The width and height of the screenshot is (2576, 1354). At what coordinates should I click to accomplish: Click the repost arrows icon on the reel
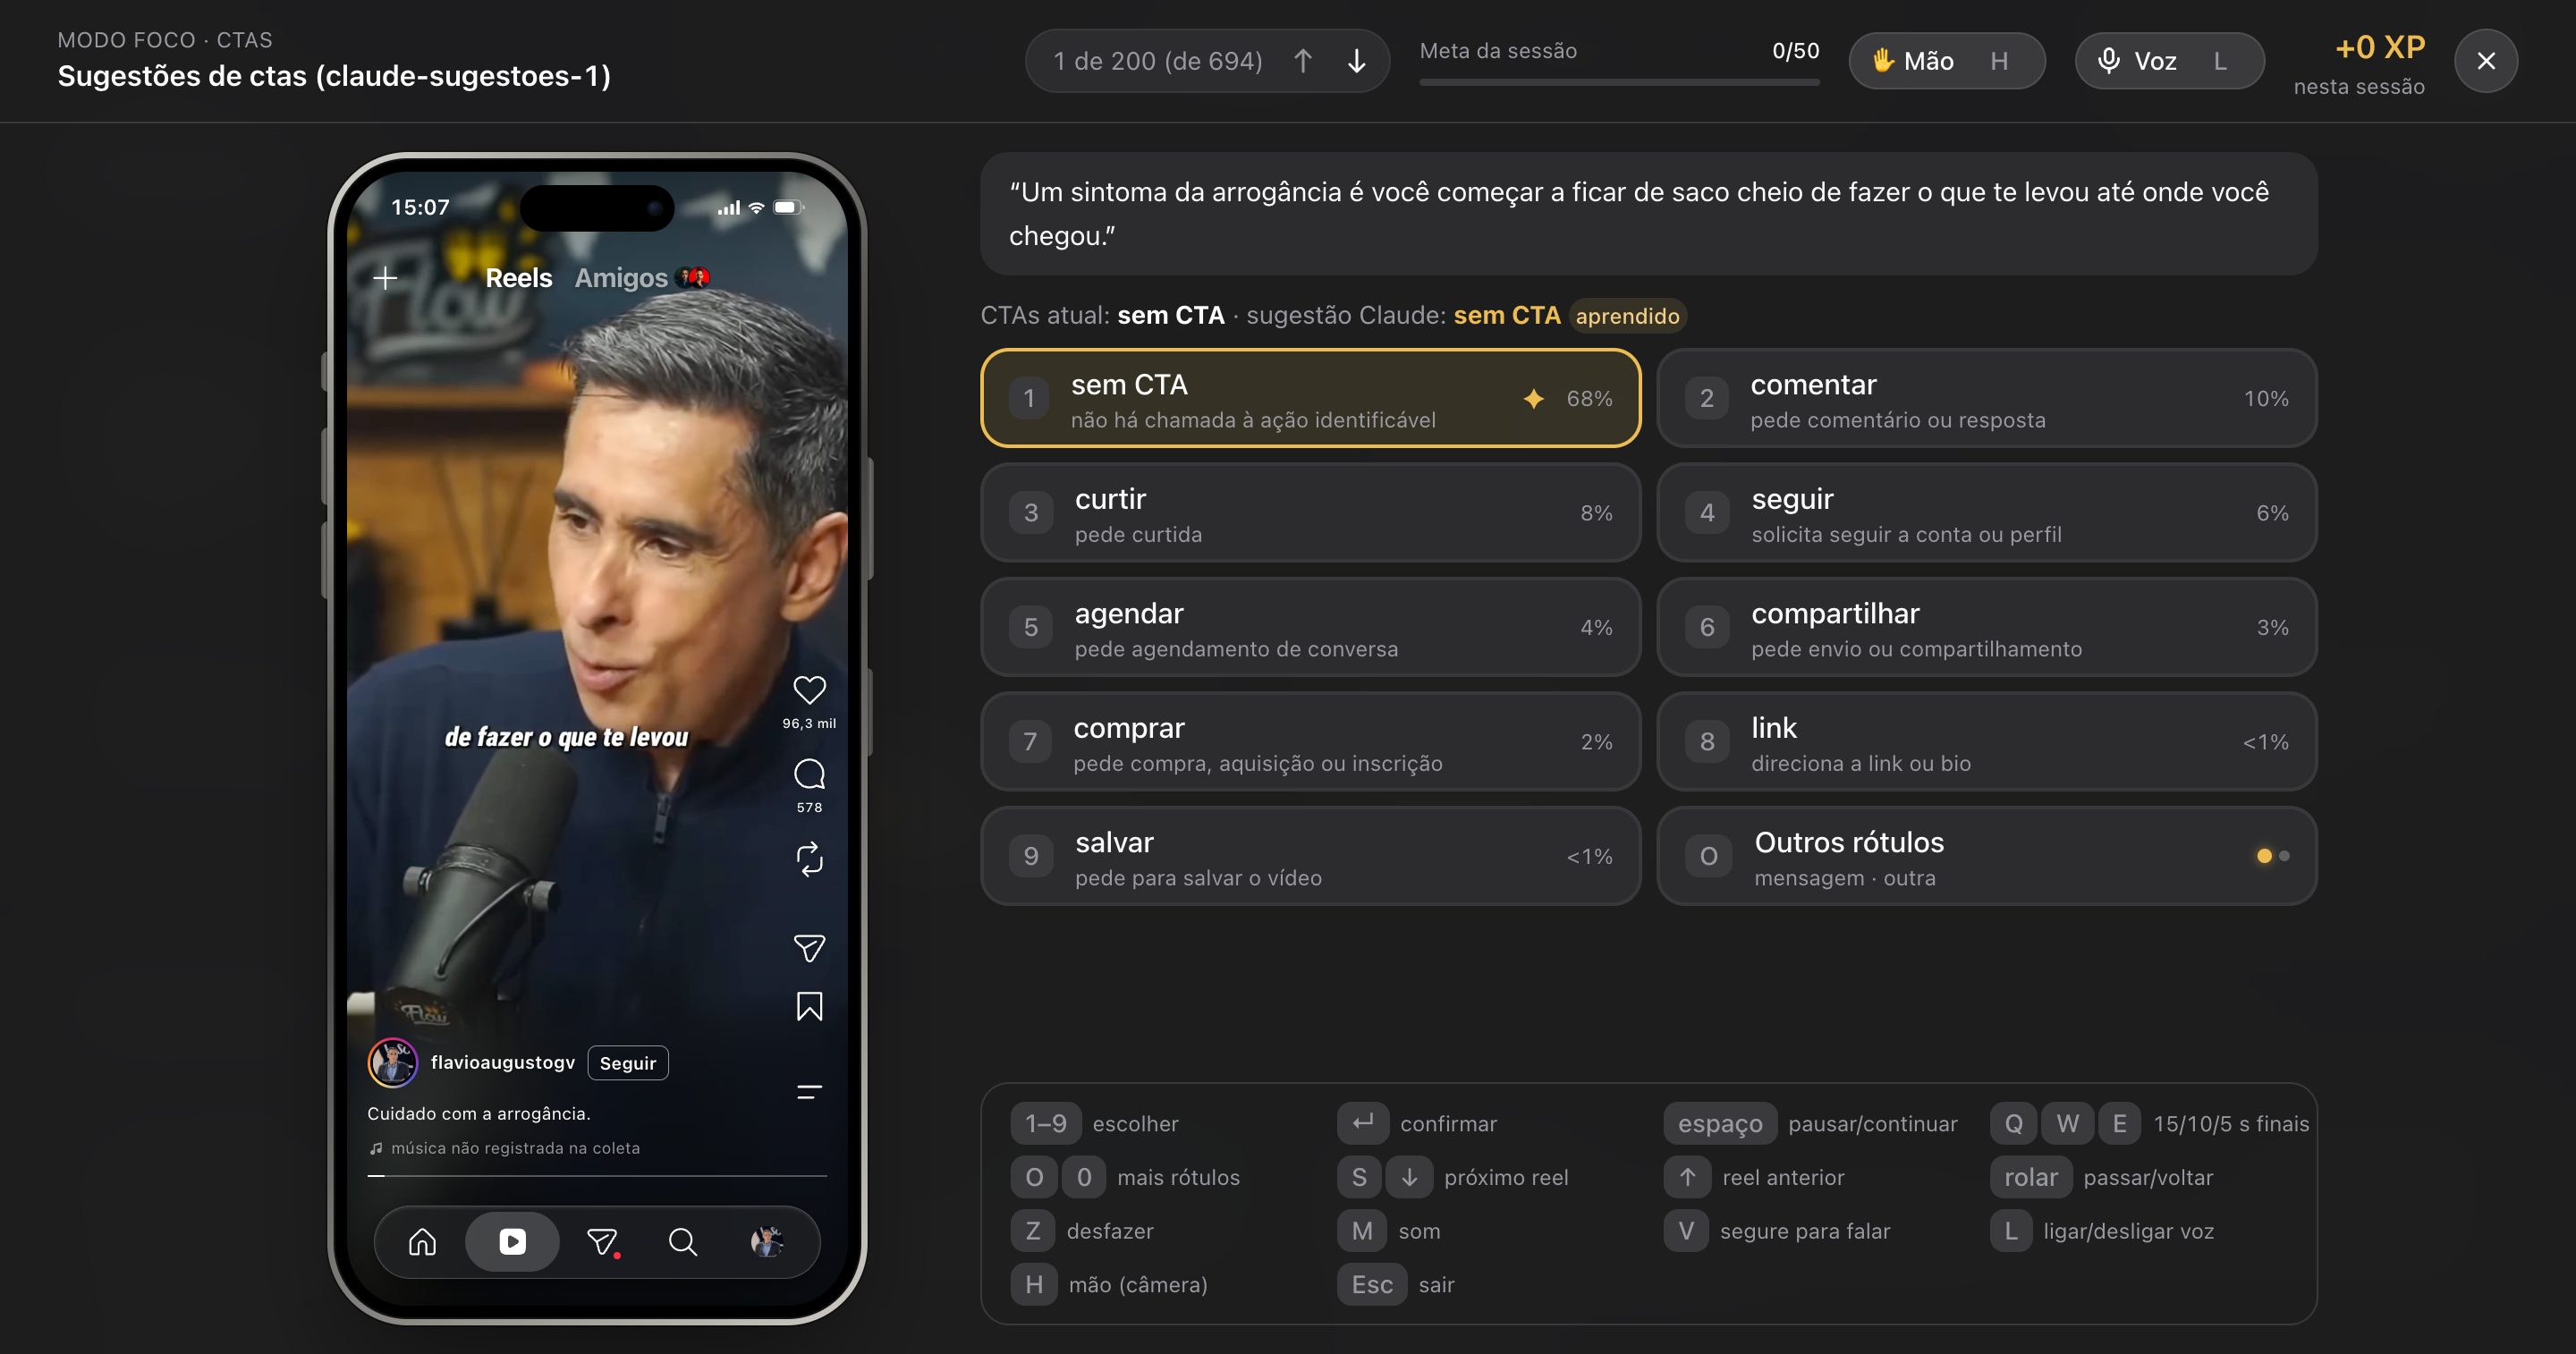[x=809, y=859]
